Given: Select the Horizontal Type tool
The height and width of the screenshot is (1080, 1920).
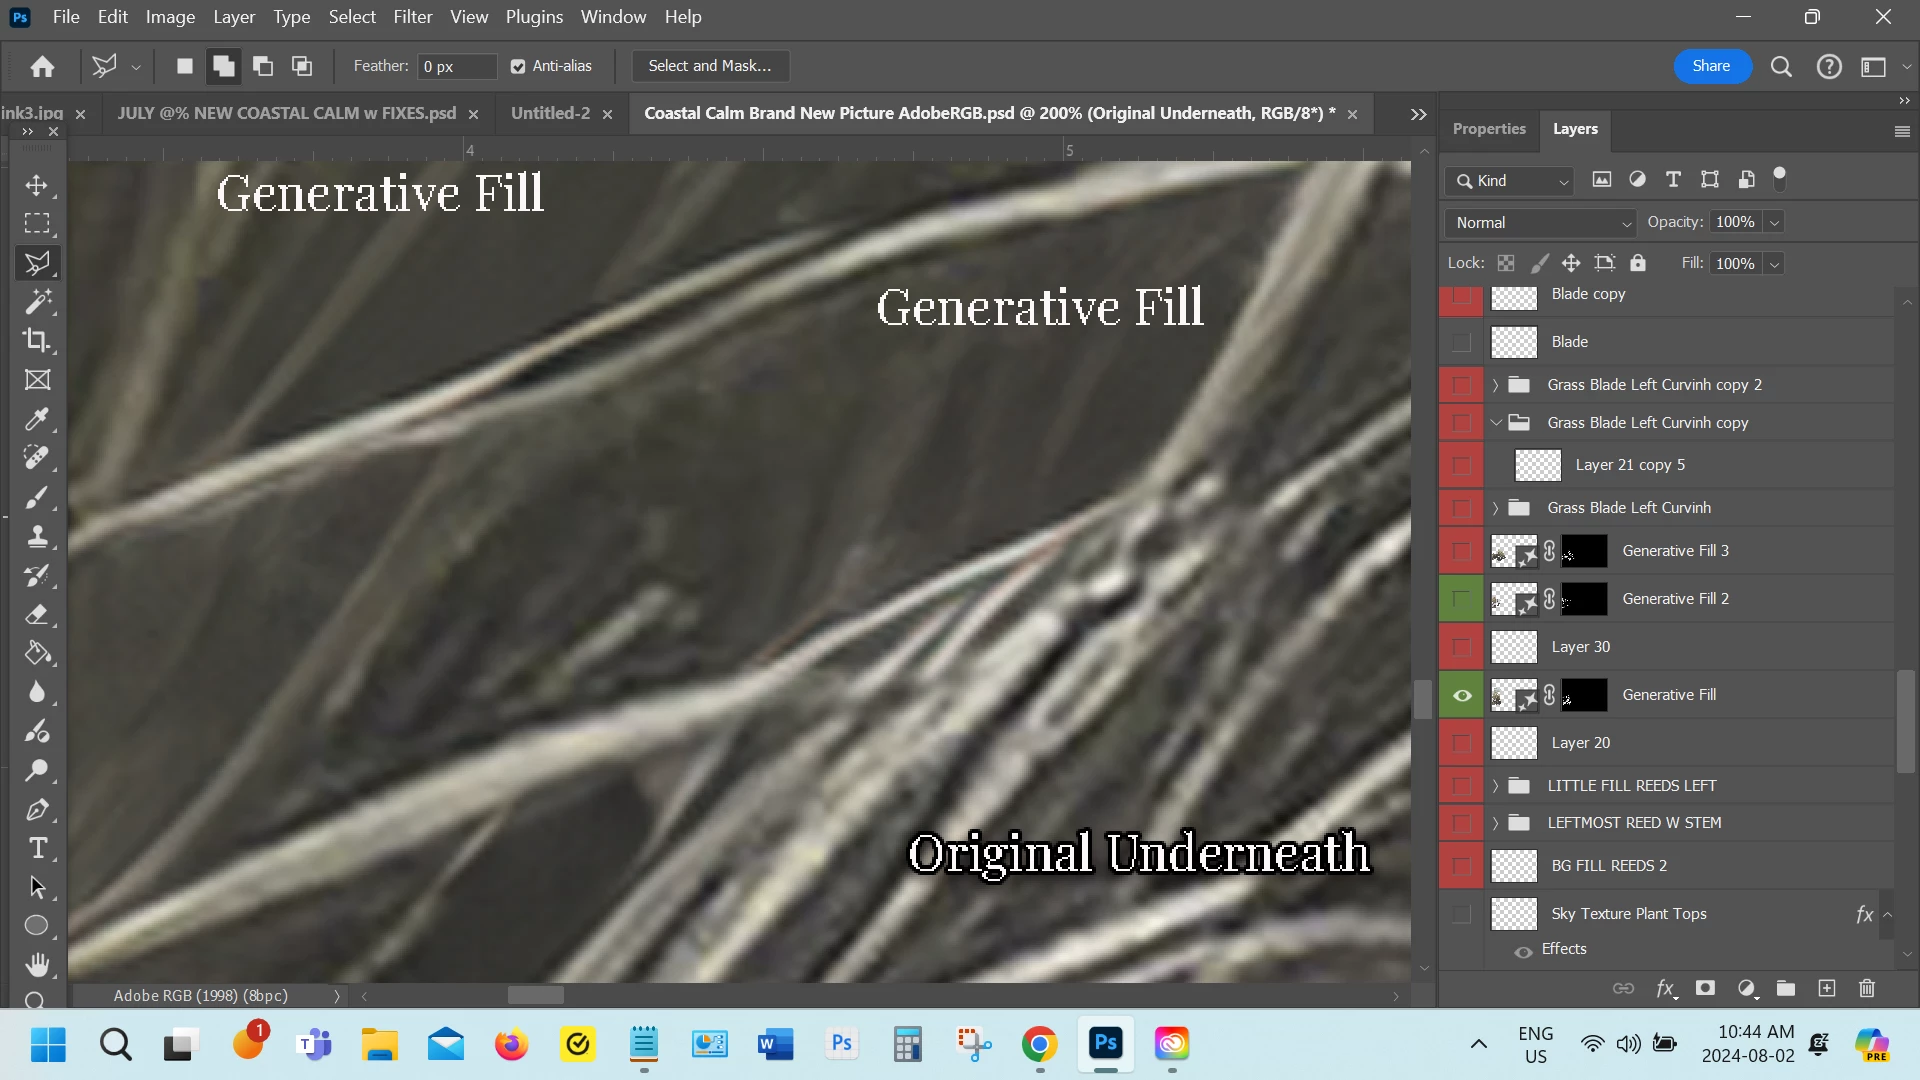Looking at the screenshot, I should (x=37, y=849).
